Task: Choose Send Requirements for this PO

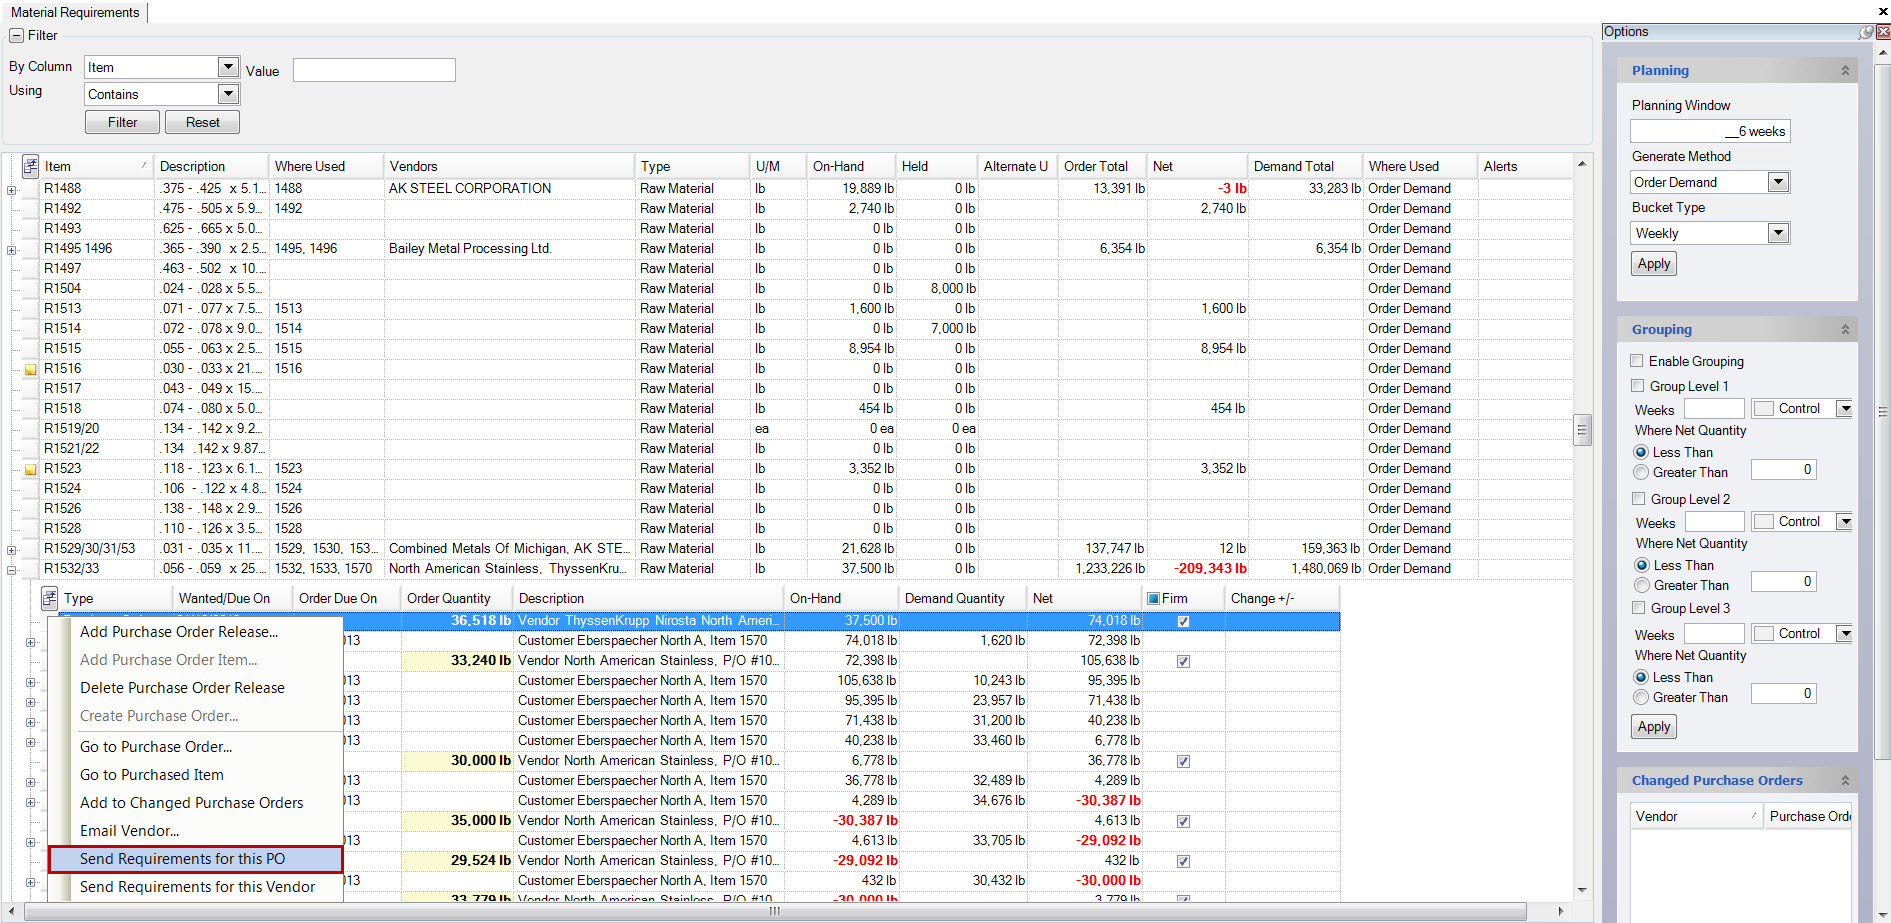Action: point(196,859)
